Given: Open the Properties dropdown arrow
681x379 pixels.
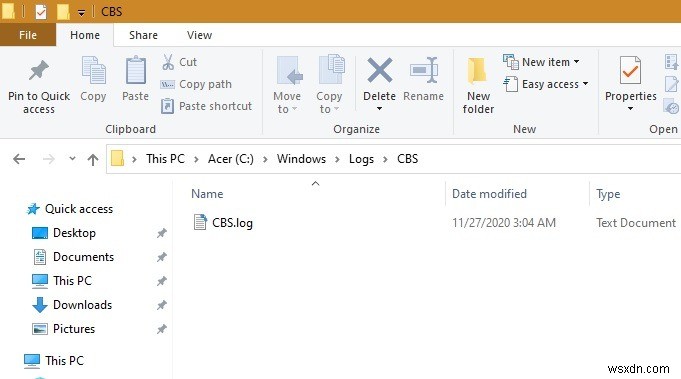Looking at the screenshot, I should click(x=630, y=109).
